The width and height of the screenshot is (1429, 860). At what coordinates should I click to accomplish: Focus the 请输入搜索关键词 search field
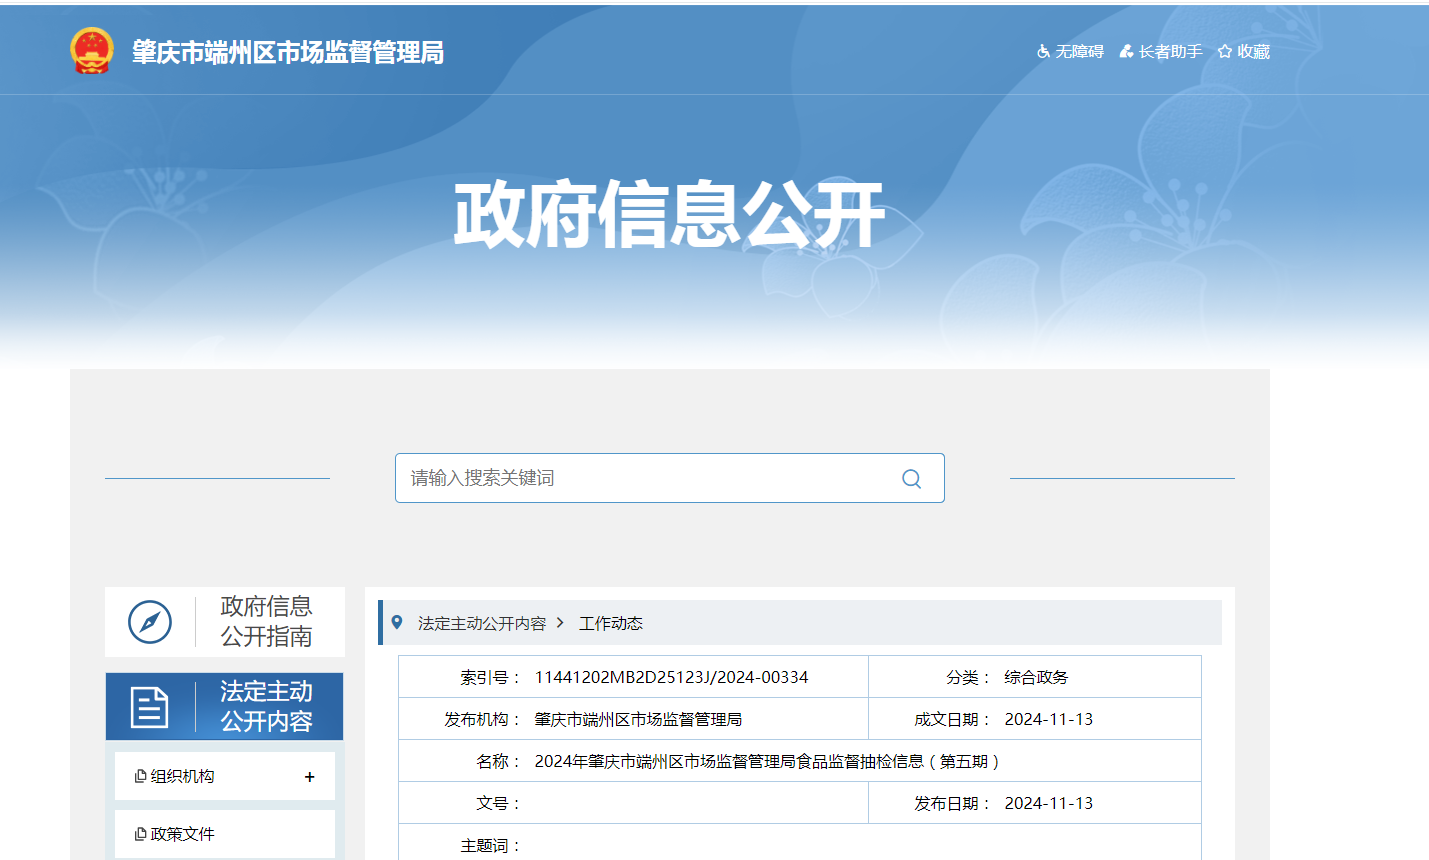pos(669,478)
